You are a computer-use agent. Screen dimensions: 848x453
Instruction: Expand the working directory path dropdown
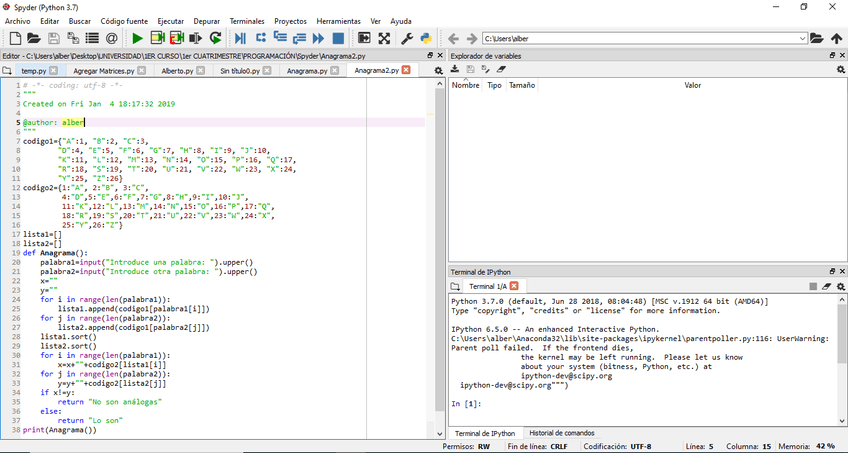coord(802,39)
